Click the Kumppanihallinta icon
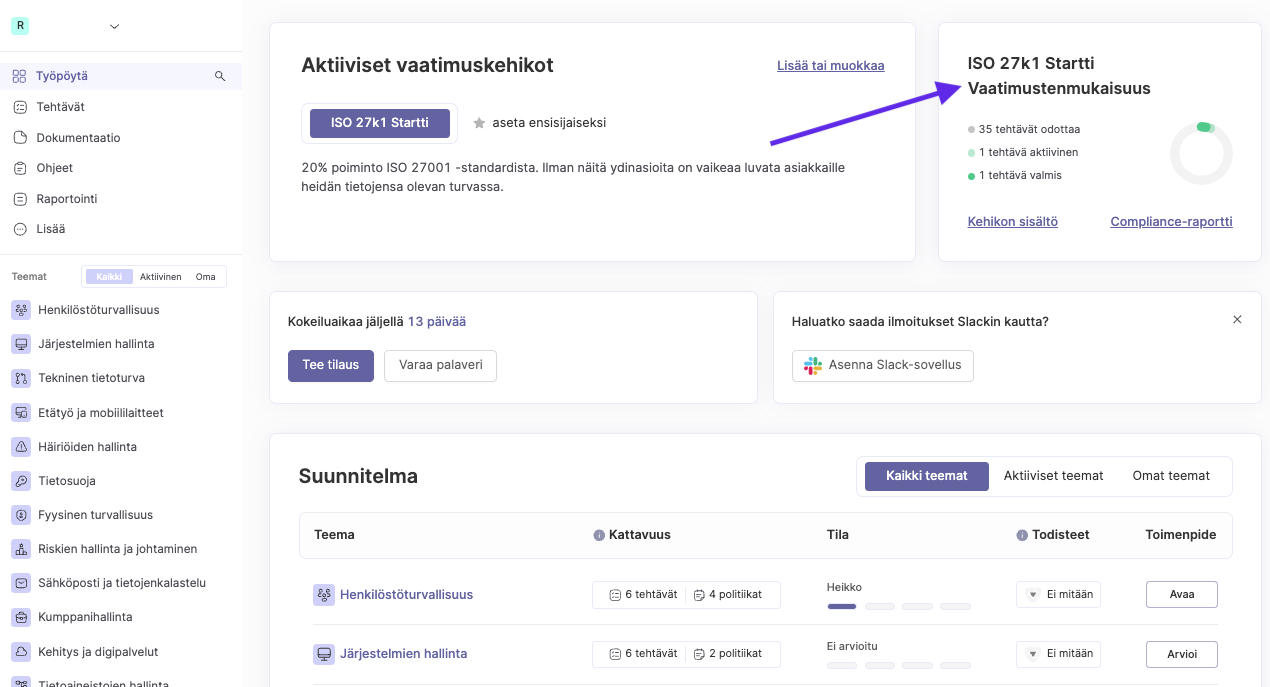Screen dimensions: 1270x687 (21, 617)
